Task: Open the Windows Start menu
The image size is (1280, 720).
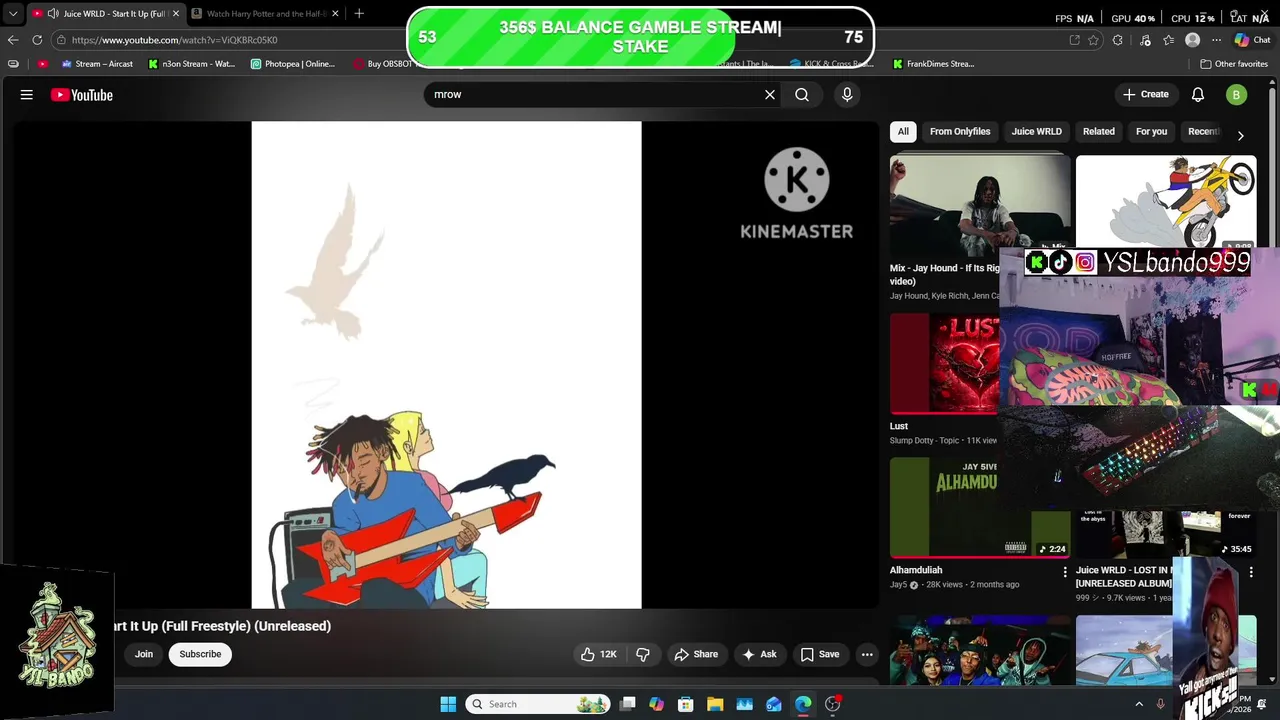Action: (x=448, y=704)
